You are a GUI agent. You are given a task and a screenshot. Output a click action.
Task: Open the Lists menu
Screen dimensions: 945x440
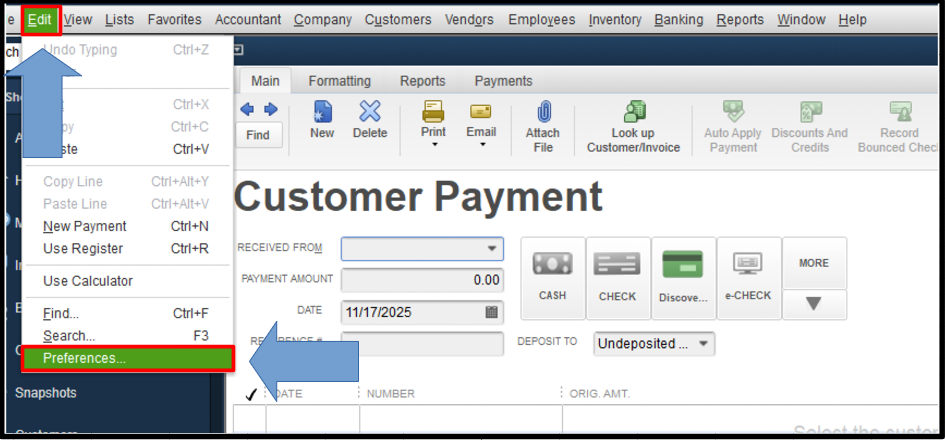coord(119,20)
